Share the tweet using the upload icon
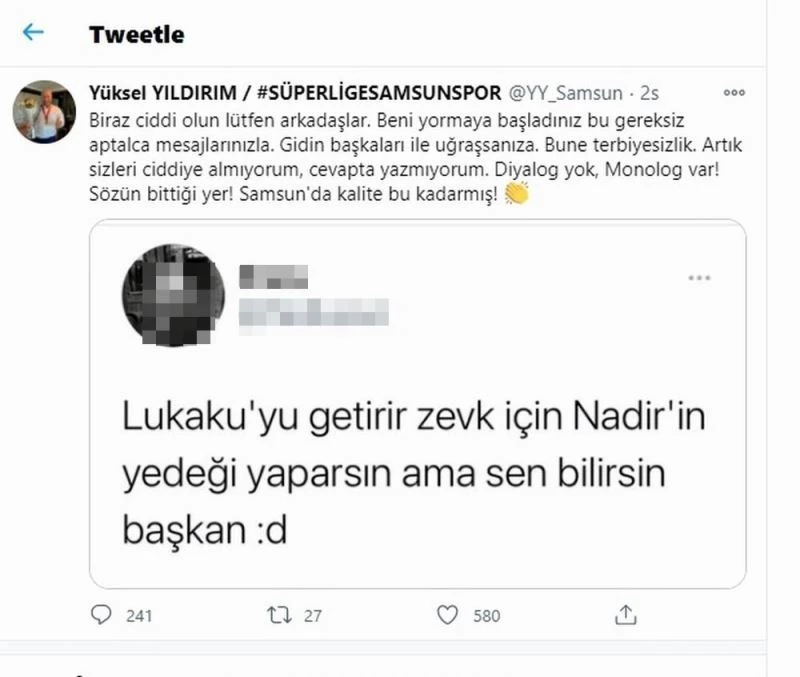The height and width of the screenshot is (677, 800). (x=626, y=614)
